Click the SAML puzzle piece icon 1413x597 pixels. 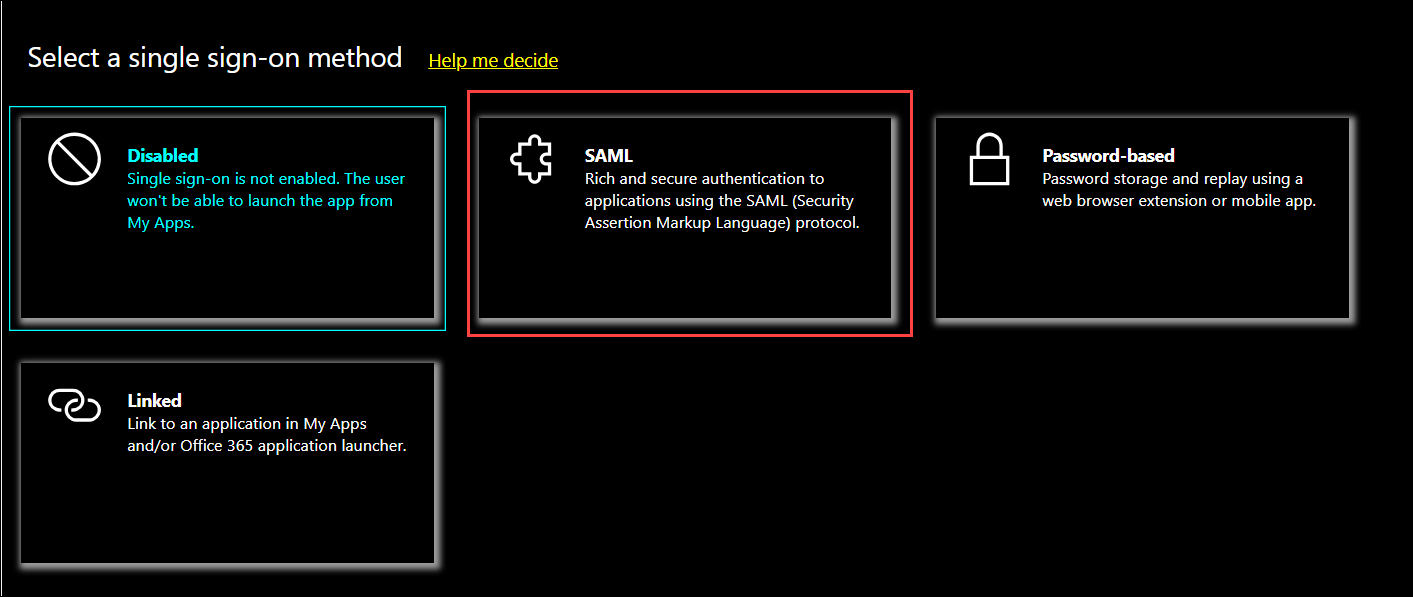click(531, 160)
